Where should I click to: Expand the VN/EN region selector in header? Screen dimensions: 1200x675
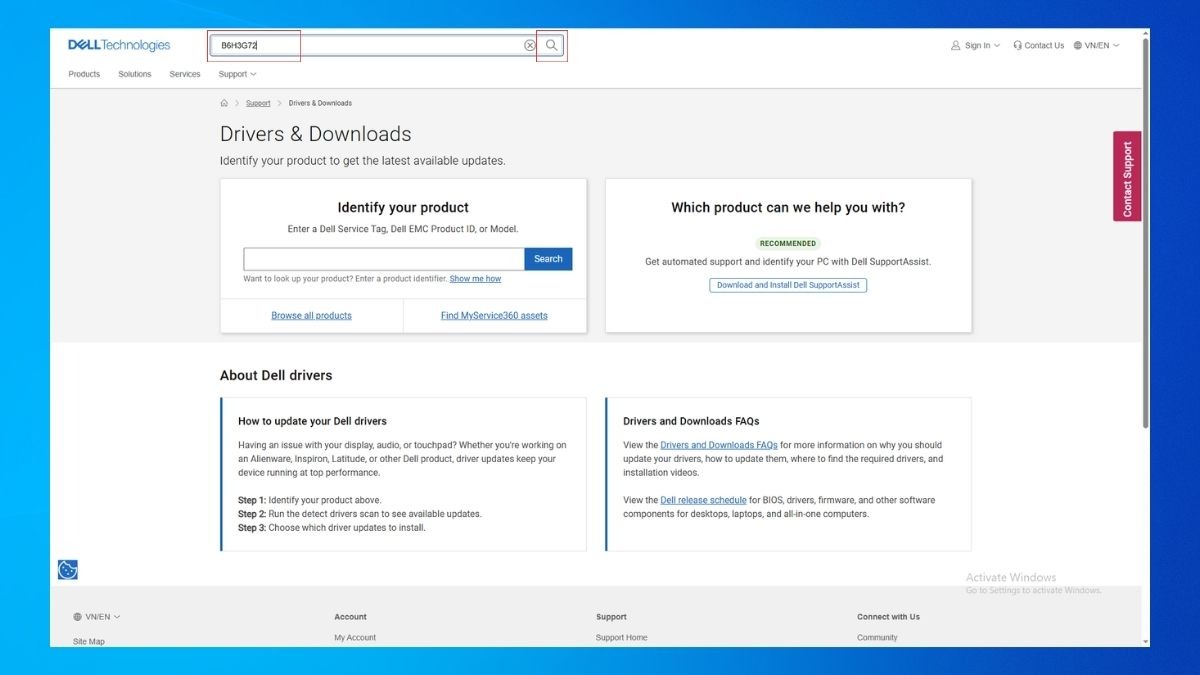click(x=1096, y=45)
